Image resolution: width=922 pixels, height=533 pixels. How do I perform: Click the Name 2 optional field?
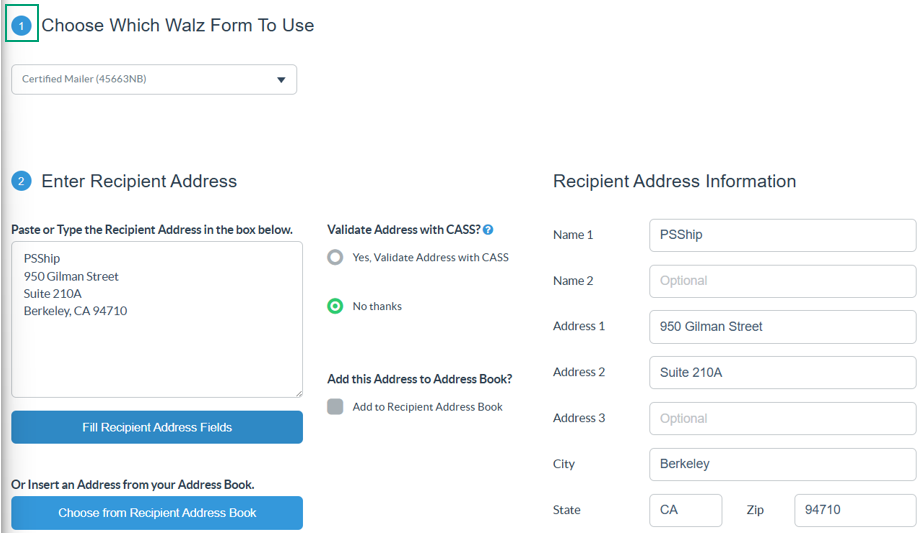(x=783, y=281)
